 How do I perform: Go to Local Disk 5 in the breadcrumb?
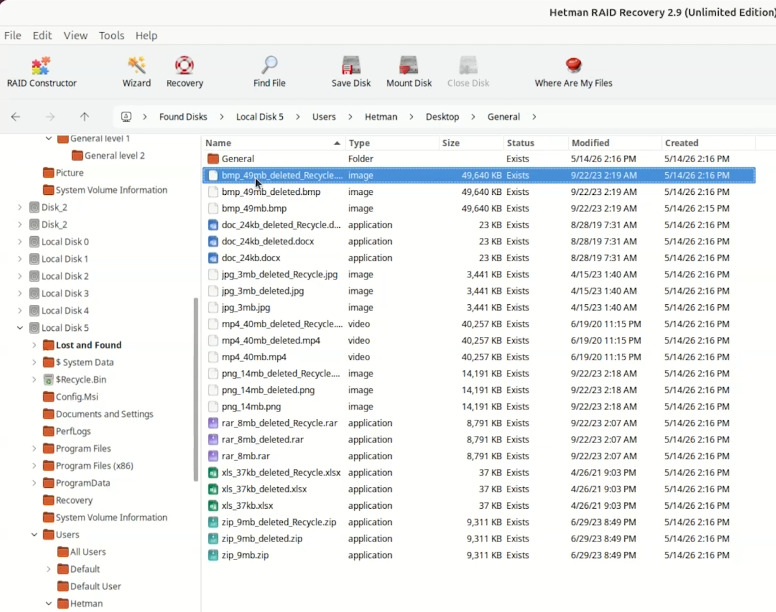coord(260,117)
